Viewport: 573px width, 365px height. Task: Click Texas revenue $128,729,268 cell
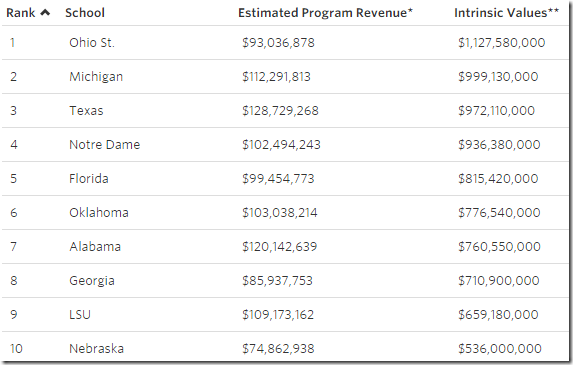[x=280, y=111]
